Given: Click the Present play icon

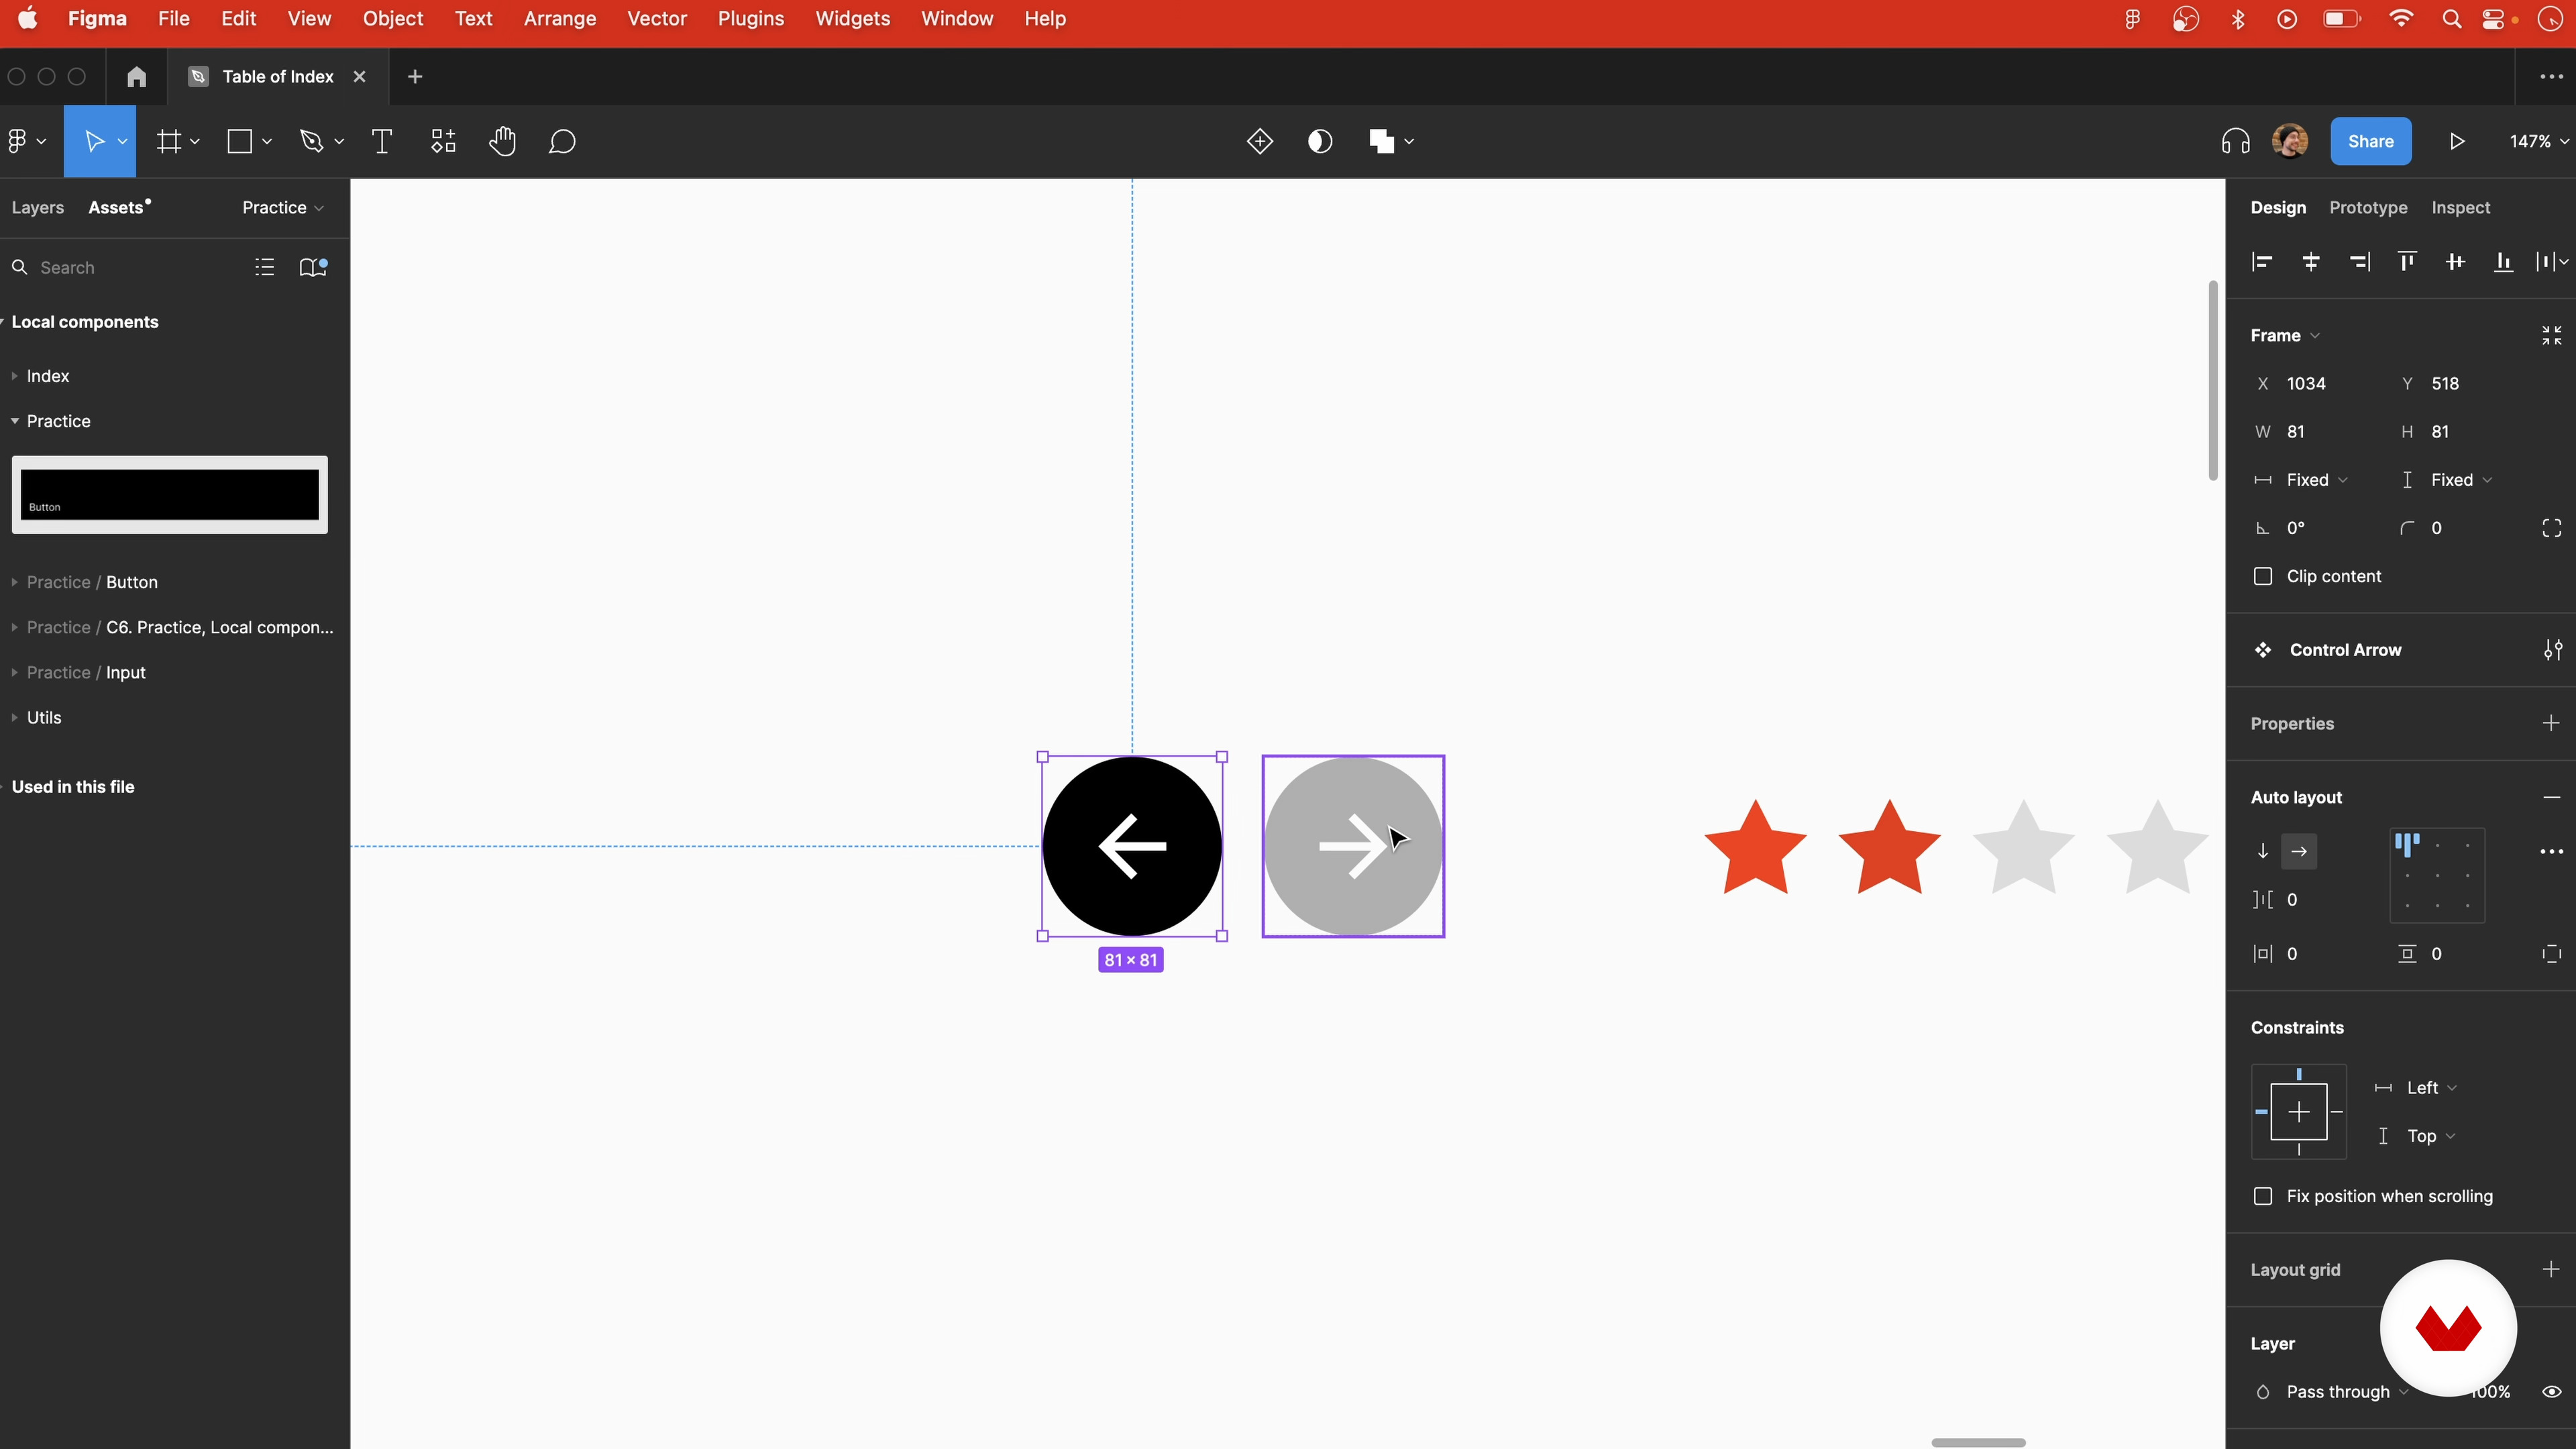Looking at the screenshot, I should (x=2458, y=141).
